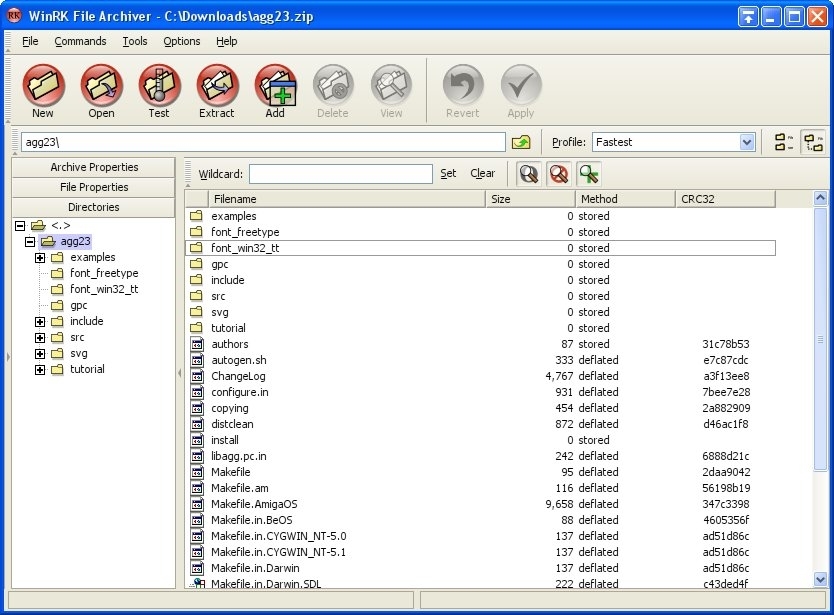Select the Makefile.in.BeOS file row

(480, 520)
